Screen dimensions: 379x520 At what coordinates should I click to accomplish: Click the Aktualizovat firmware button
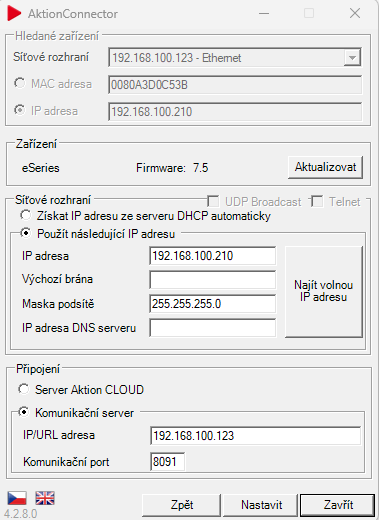[x=325, y=167]
